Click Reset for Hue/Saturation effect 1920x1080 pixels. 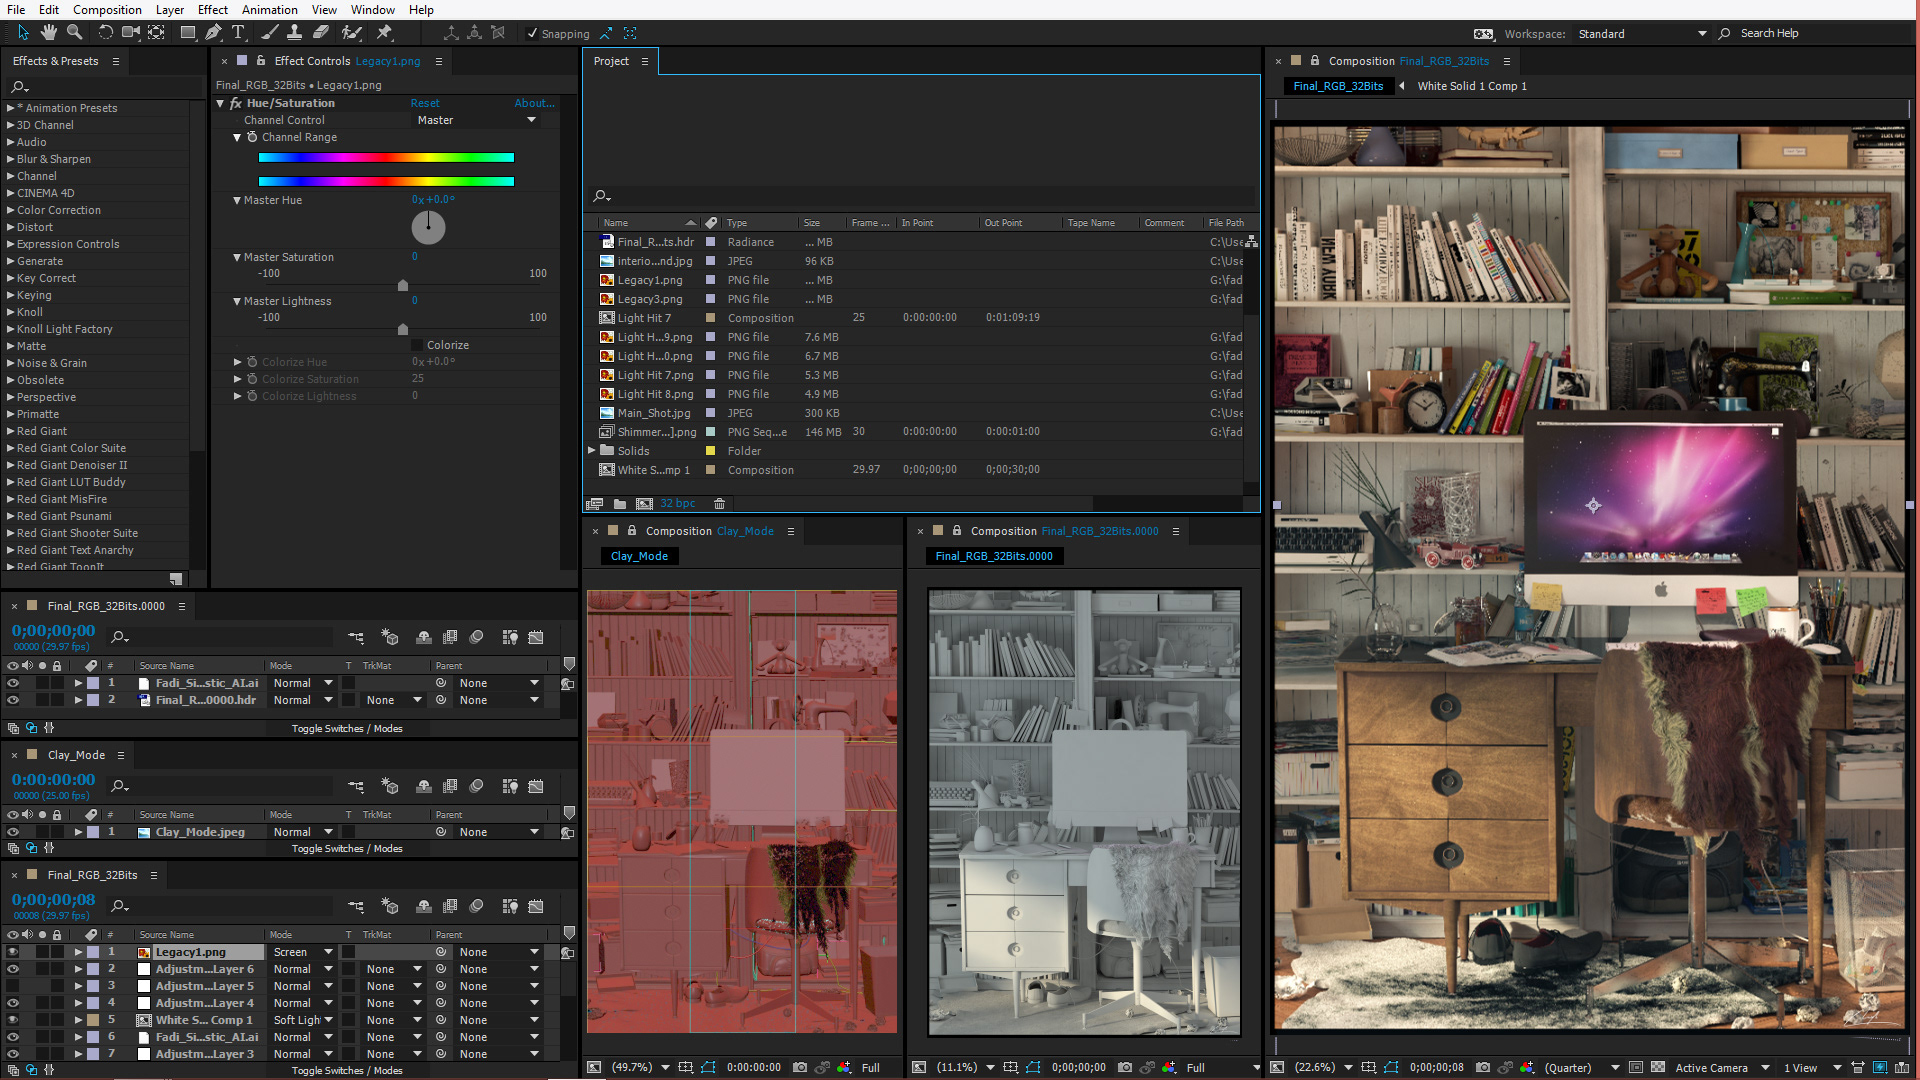click(x=424, y=103)
